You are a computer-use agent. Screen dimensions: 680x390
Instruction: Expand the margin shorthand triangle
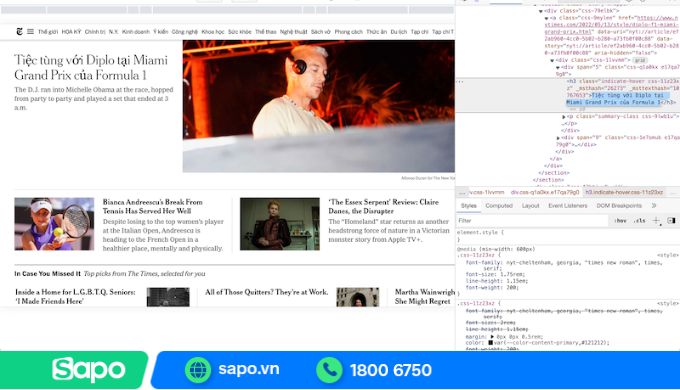[x=492, y=337]
